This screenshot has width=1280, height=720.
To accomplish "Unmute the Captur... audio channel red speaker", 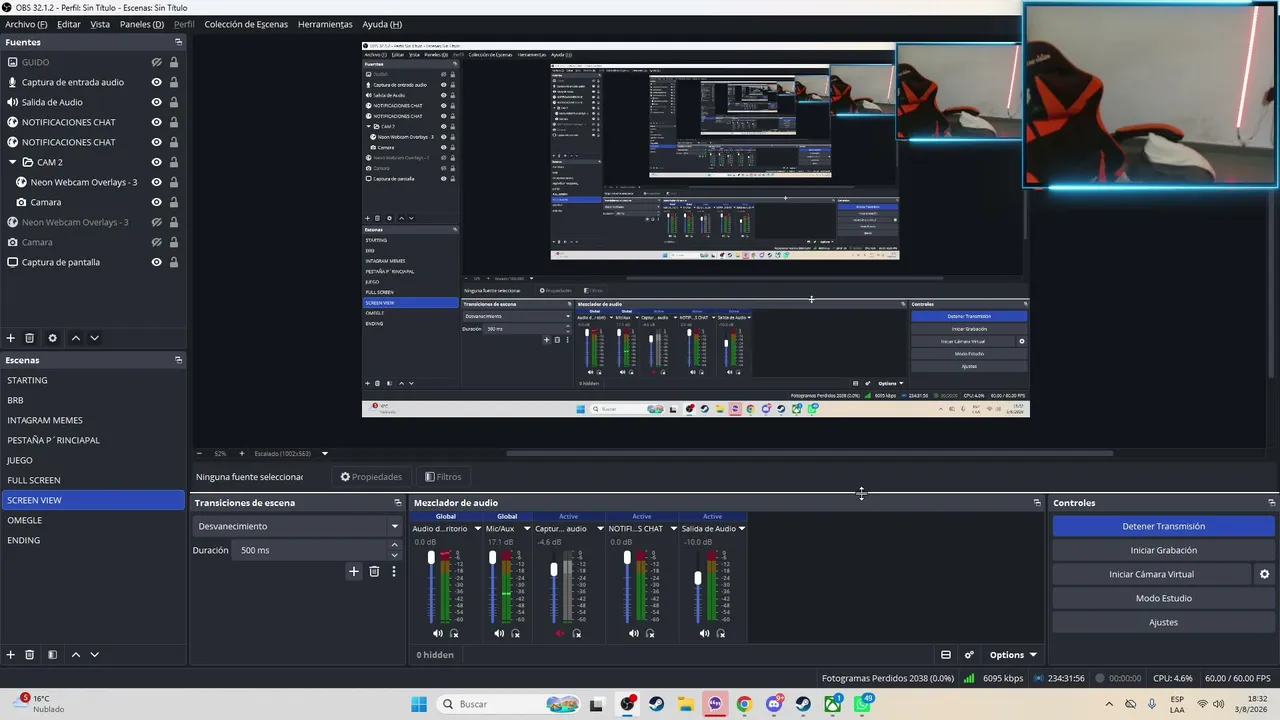I will click(560, 633).
